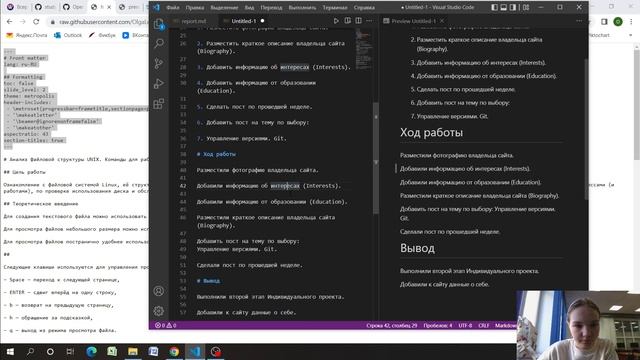Click the cursor position 'Строка 42, столбец 29' status
640x360 pixels.
(391, 325)
